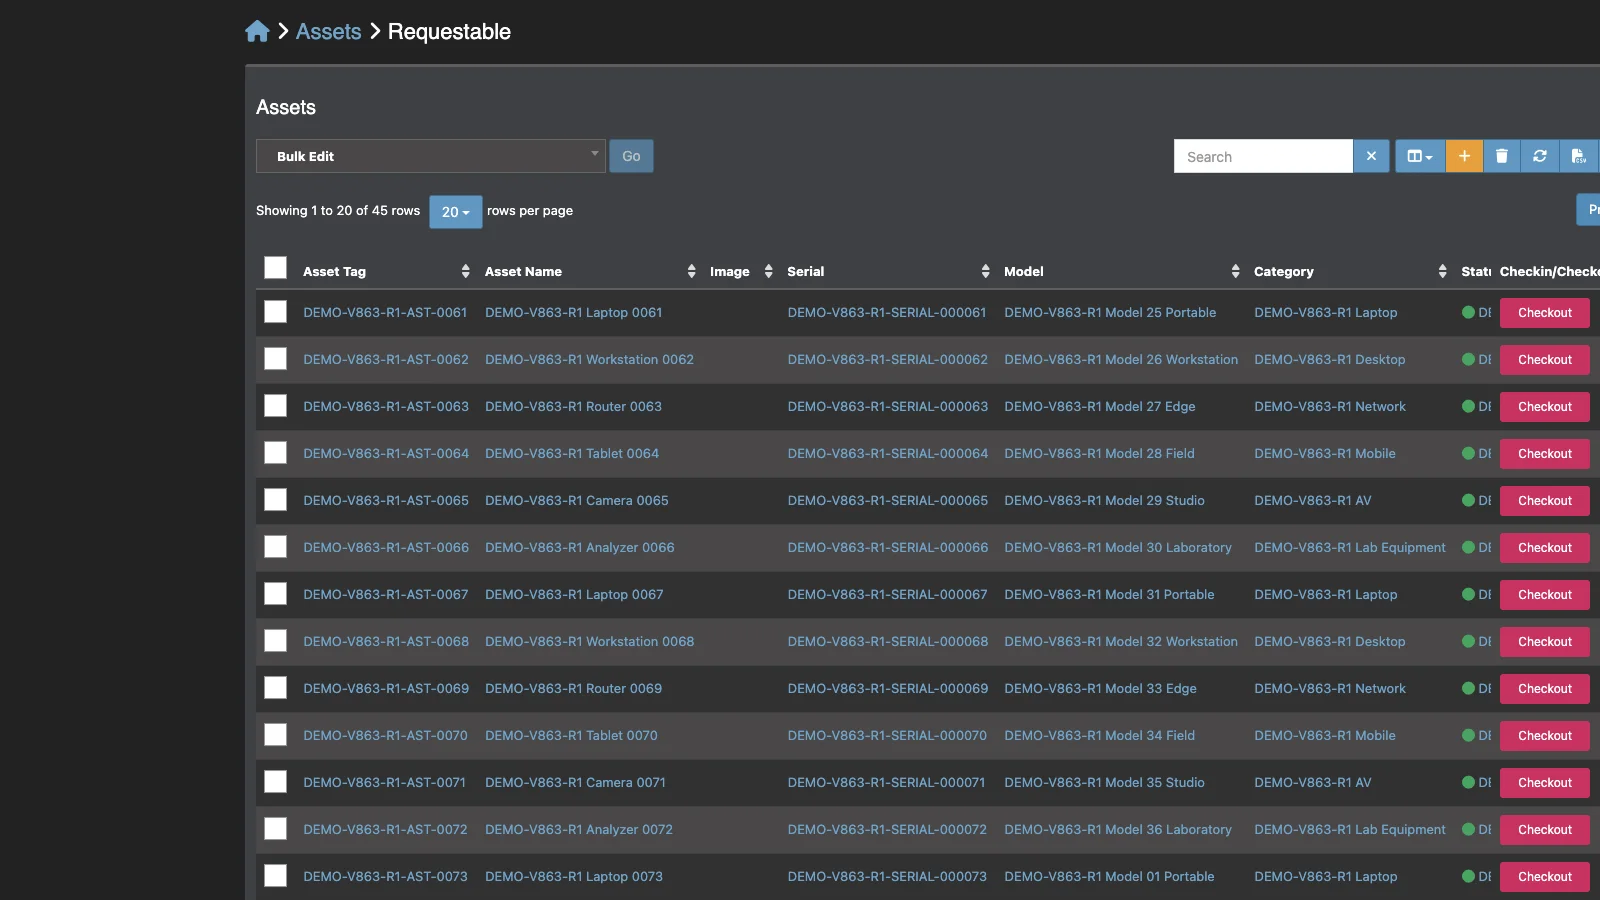Checkout the Analyzer 0066 asset

click(1544, 548)
